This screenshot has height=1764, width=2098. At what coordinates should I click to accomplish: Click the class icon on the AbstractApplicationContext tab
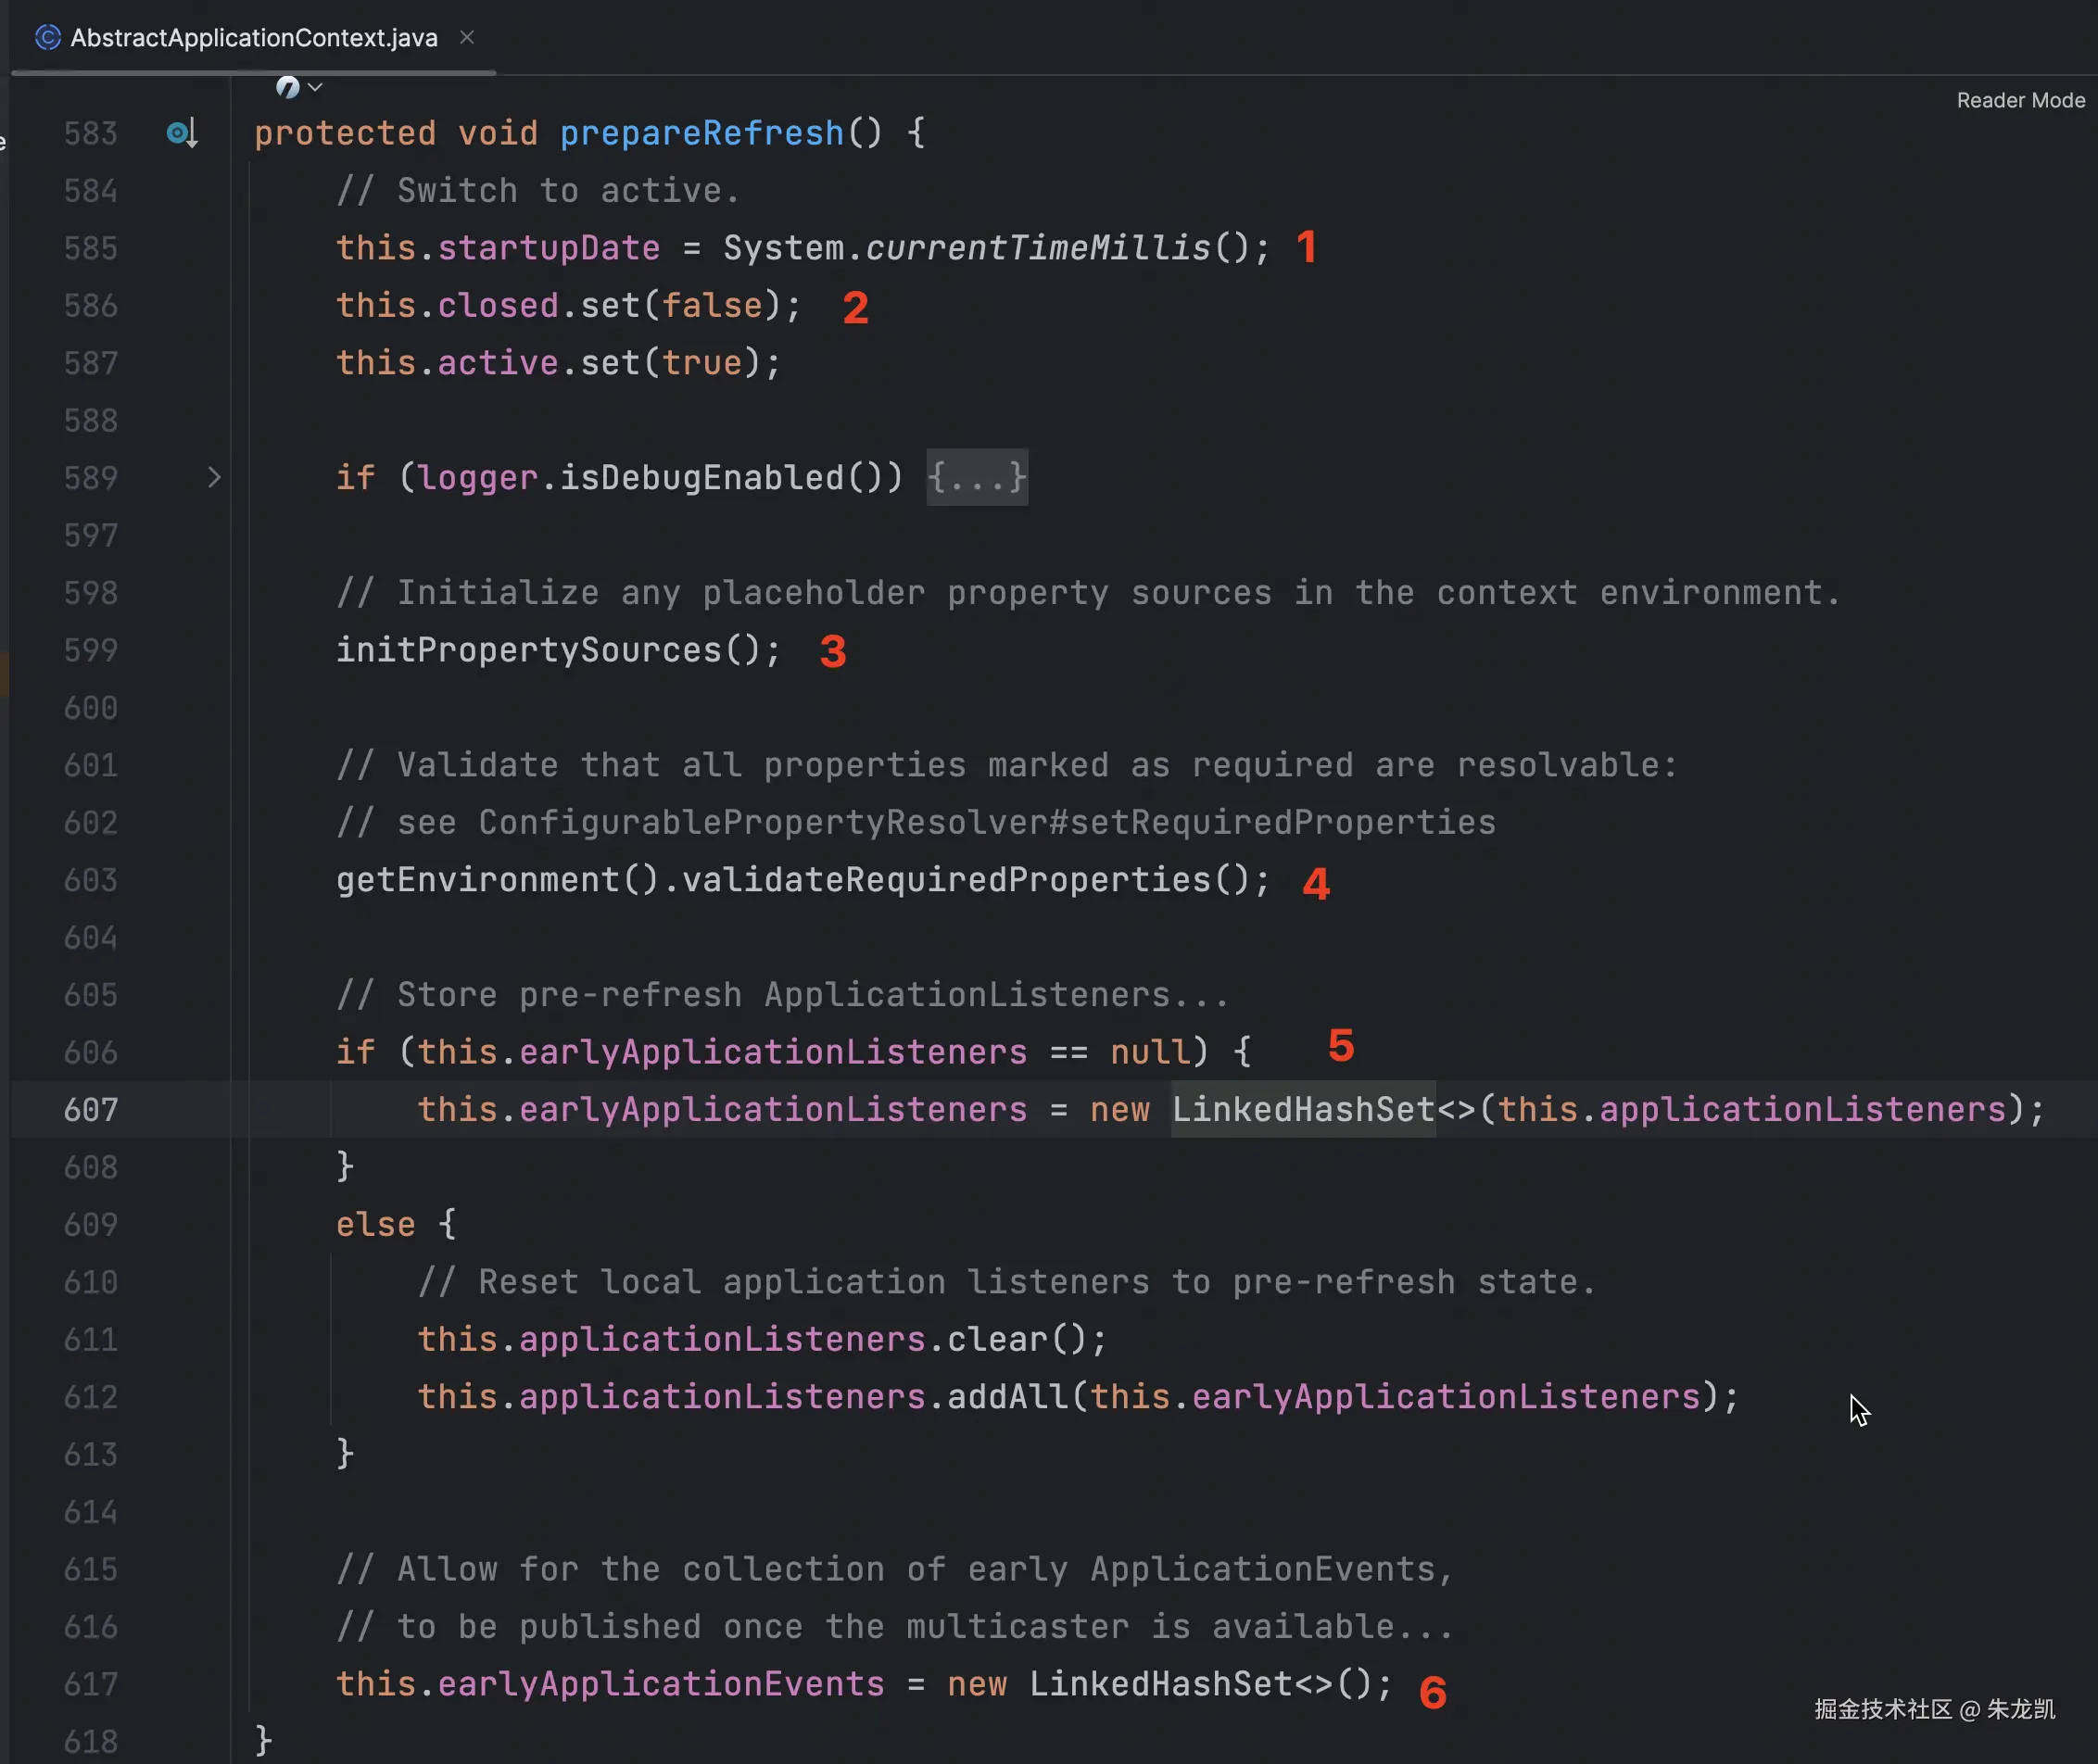pyautogui.click(x=47, y=38)
